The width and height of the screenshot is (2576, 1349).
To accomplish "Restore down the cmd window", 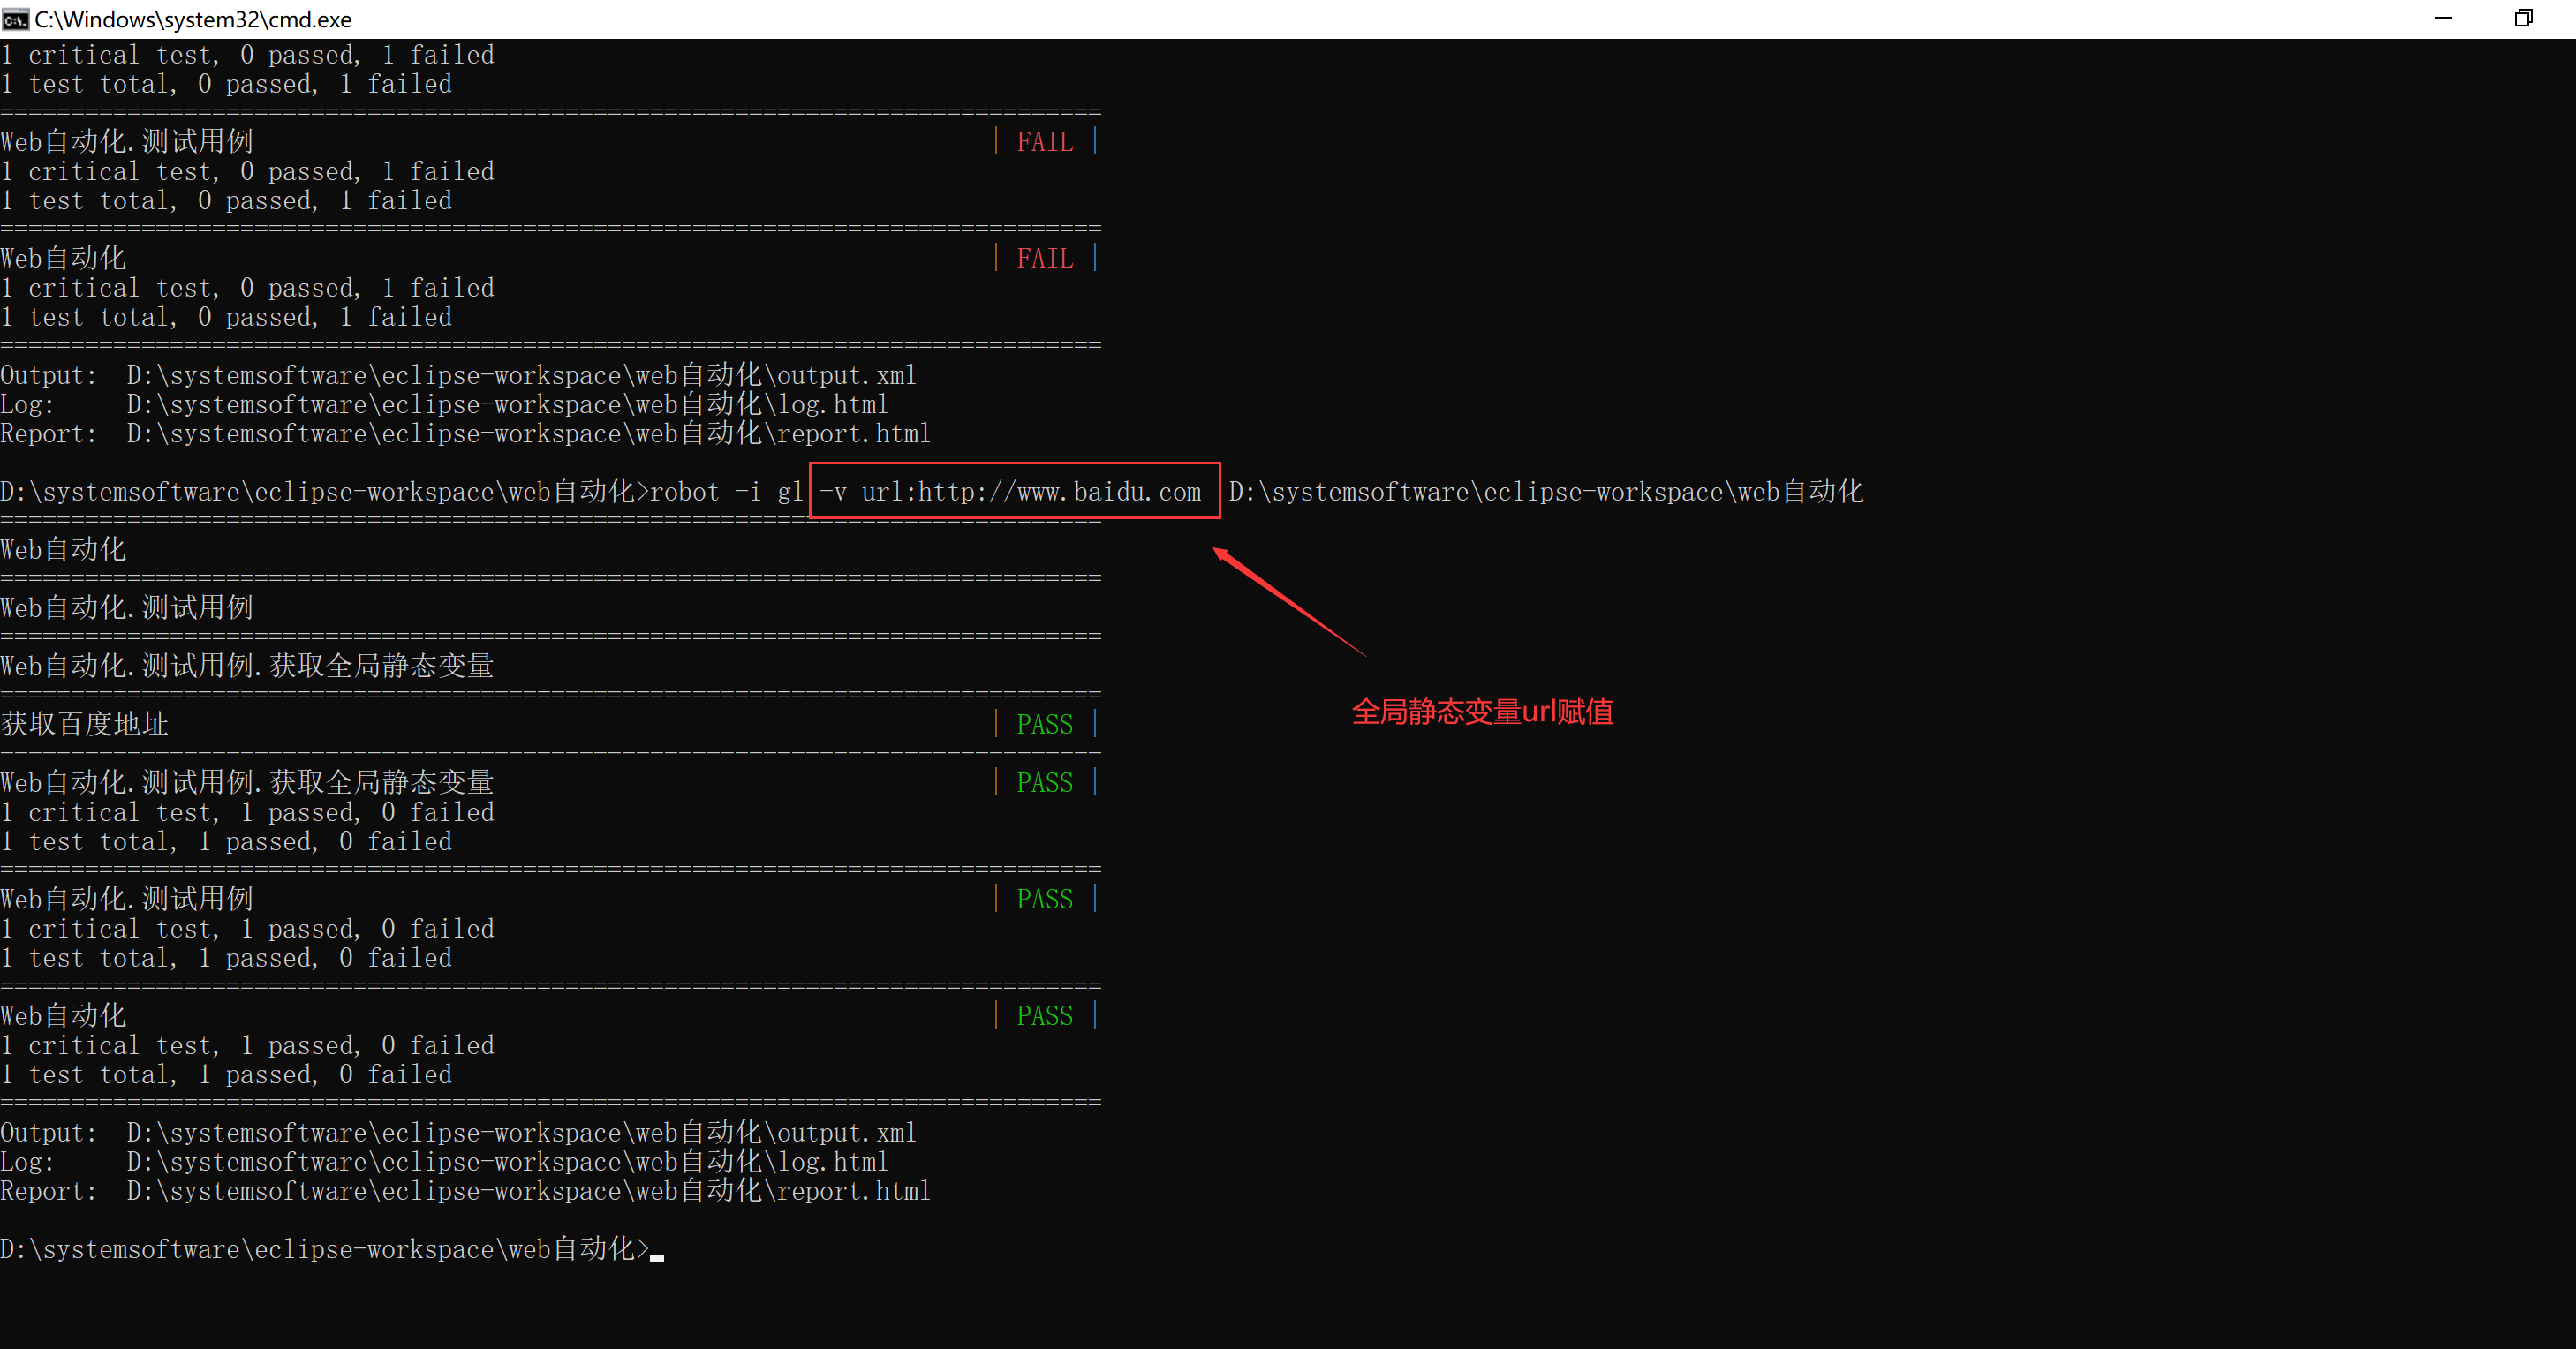I will pyautogui.click(x=2523, y=19).
